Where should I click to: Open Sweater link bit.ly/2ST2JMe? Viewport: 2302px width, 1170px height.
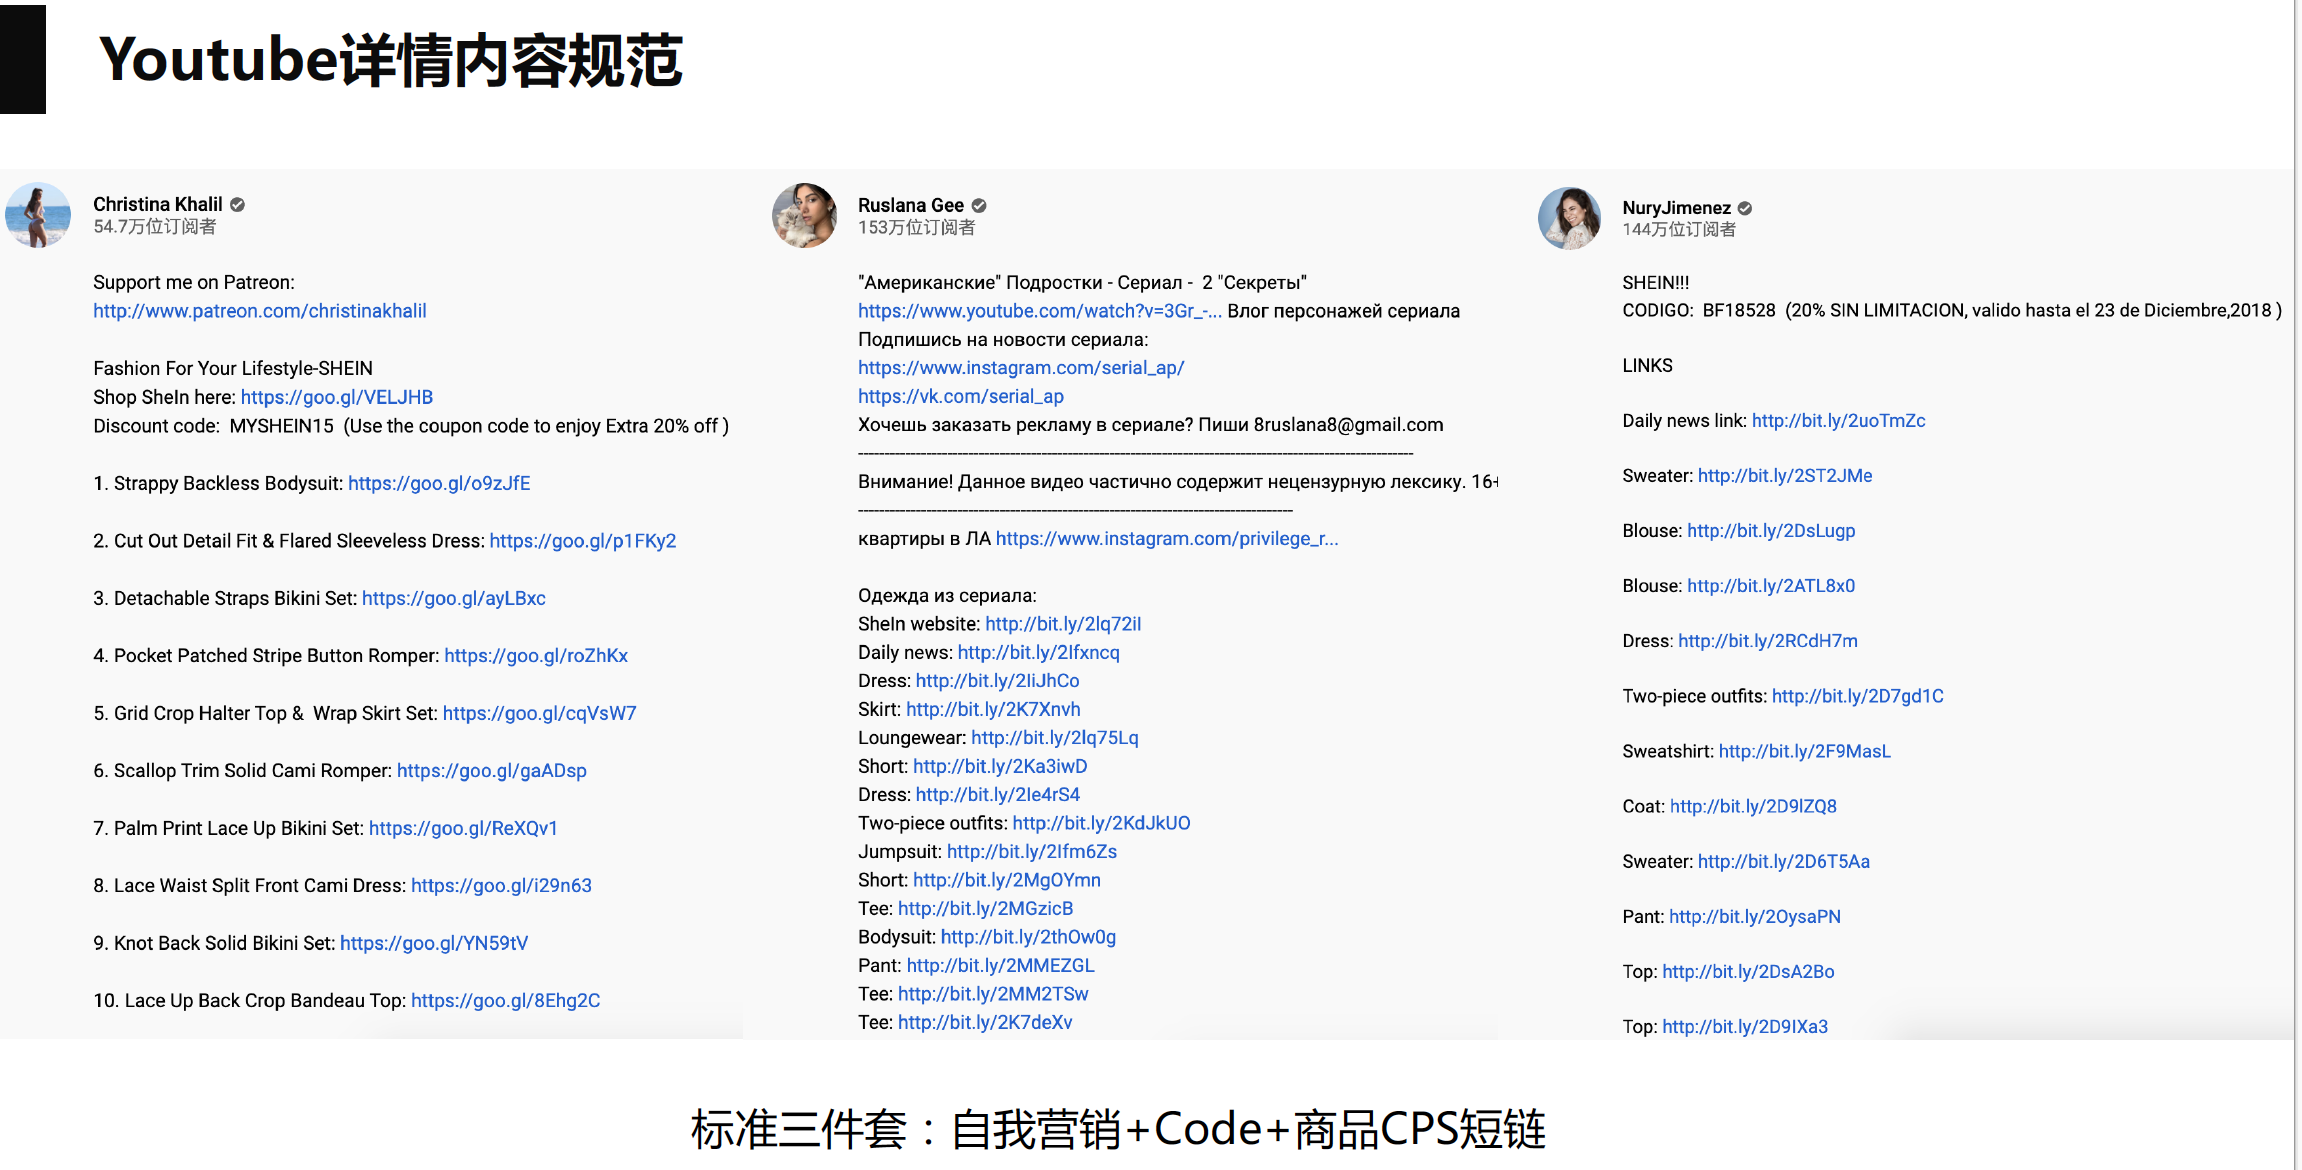coord(1785,476)
